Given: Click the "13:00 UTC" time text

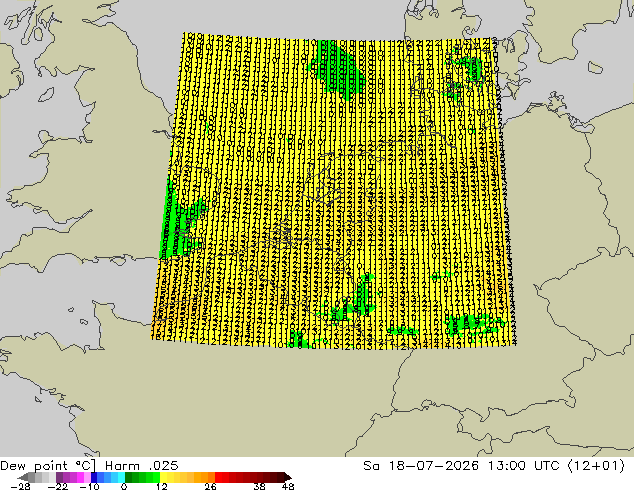Looking at the screenshot, I should point(523,466).
